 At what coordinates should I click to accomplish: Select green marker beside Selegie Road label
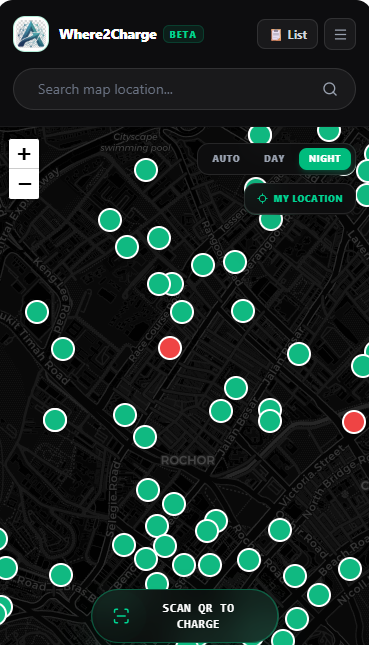coord(124,545)
